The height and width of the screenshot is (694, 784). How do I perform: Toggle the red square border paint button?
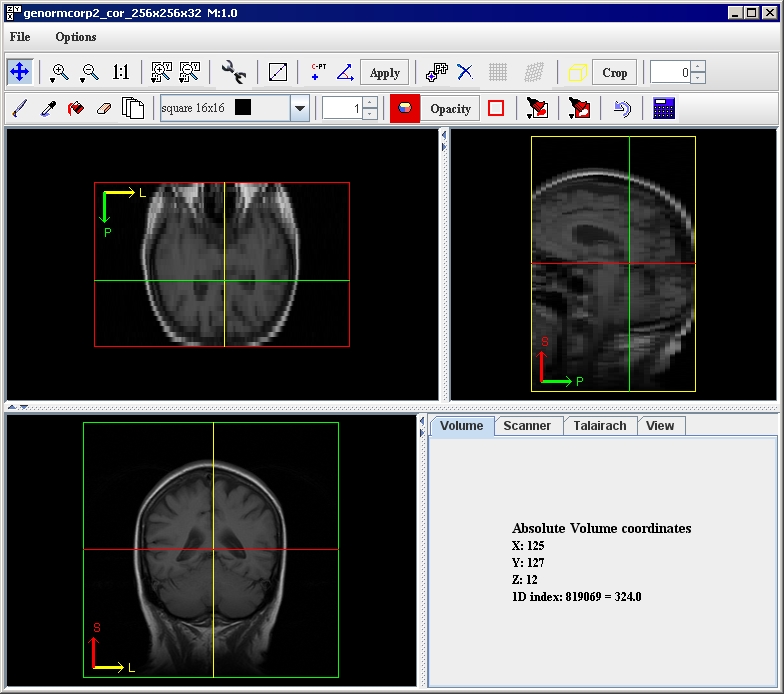coord(496,108)
